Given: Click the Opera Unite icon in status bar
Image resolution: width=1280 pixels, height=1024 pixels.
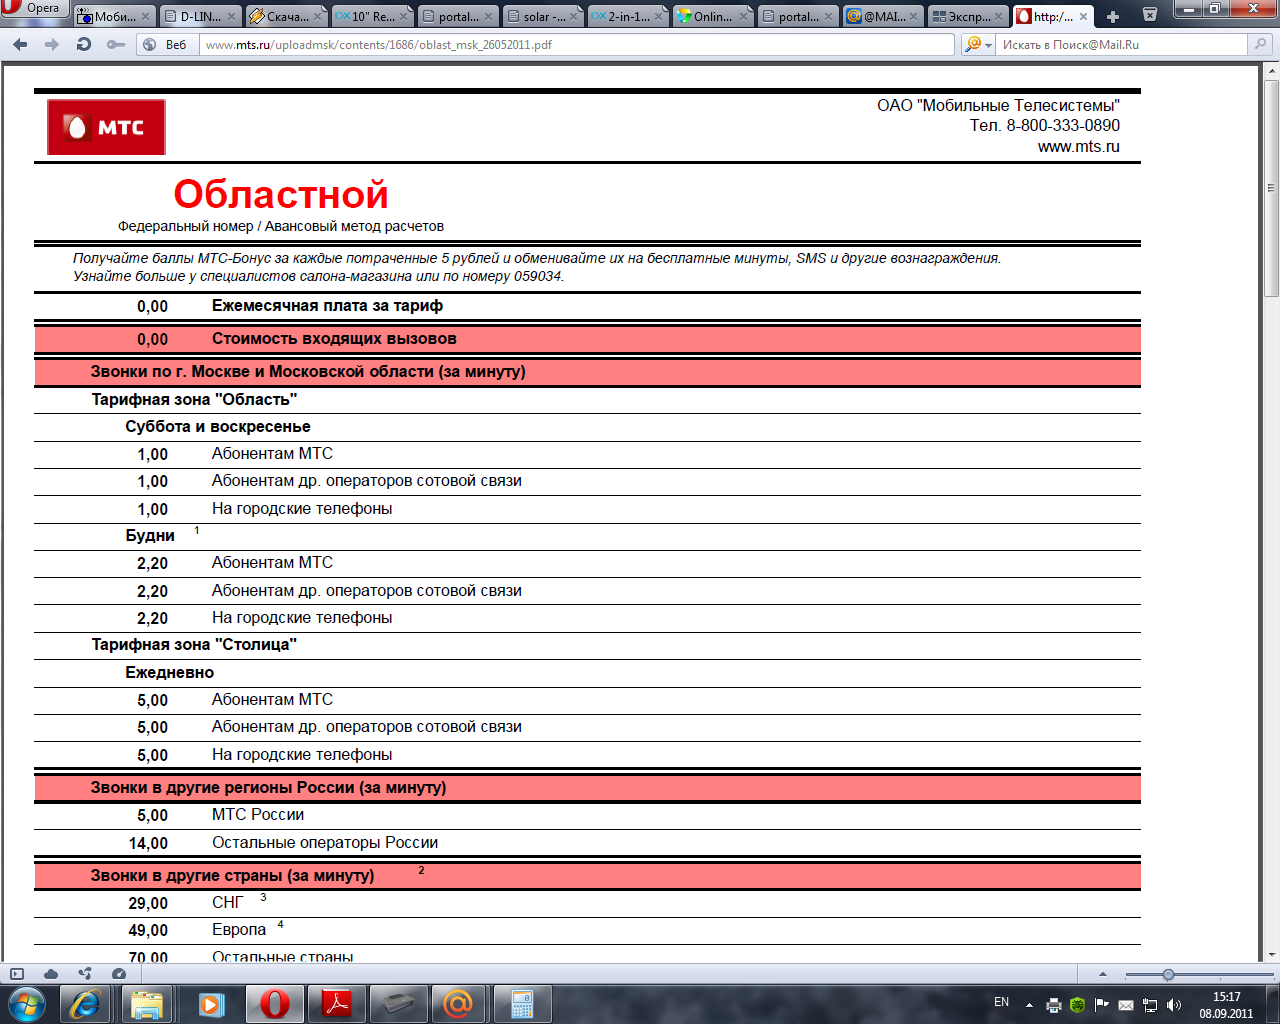Looking at the screenshot, I should tap(85, 974).
